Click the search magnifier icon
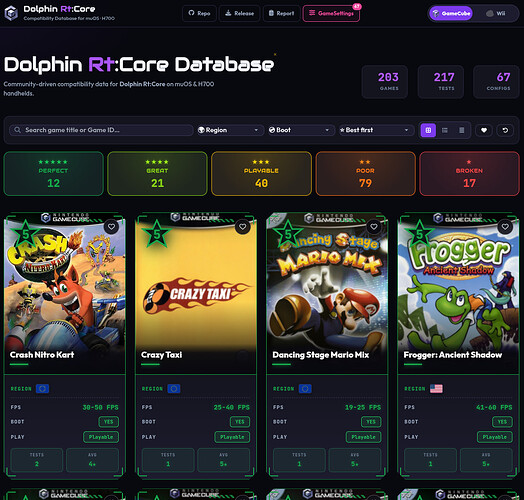 [17, 130]
